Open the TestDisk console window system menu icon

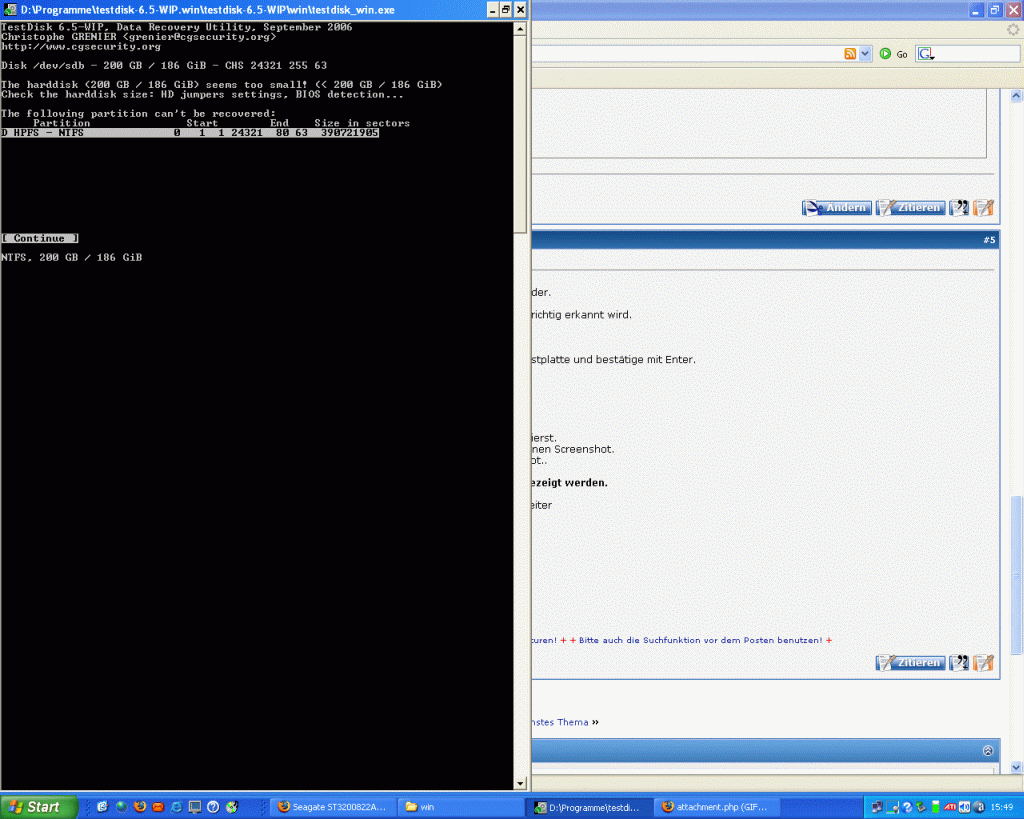(x=10, y=10)
